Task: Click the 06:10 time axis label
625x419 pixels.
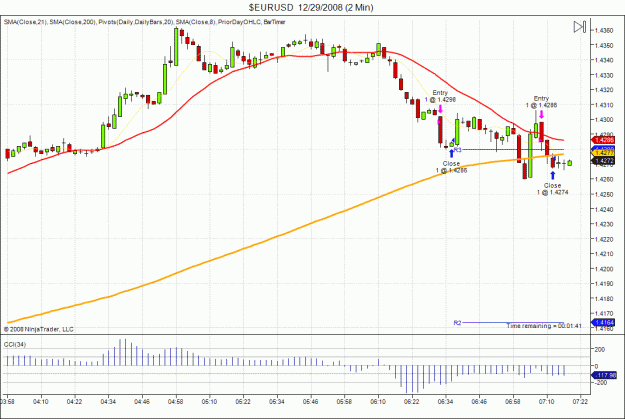Action: 378,401
